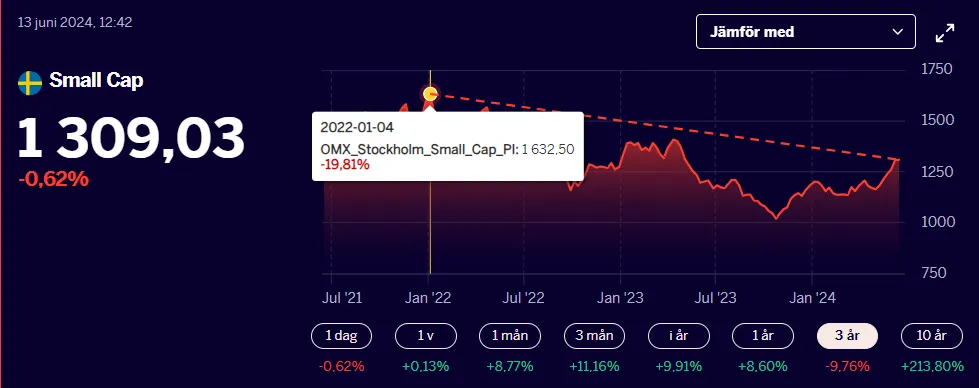The height and width of the screenshot is (388, 979).
Task: Expand the chart to fullscreen
Action: (x=945, y=33)
